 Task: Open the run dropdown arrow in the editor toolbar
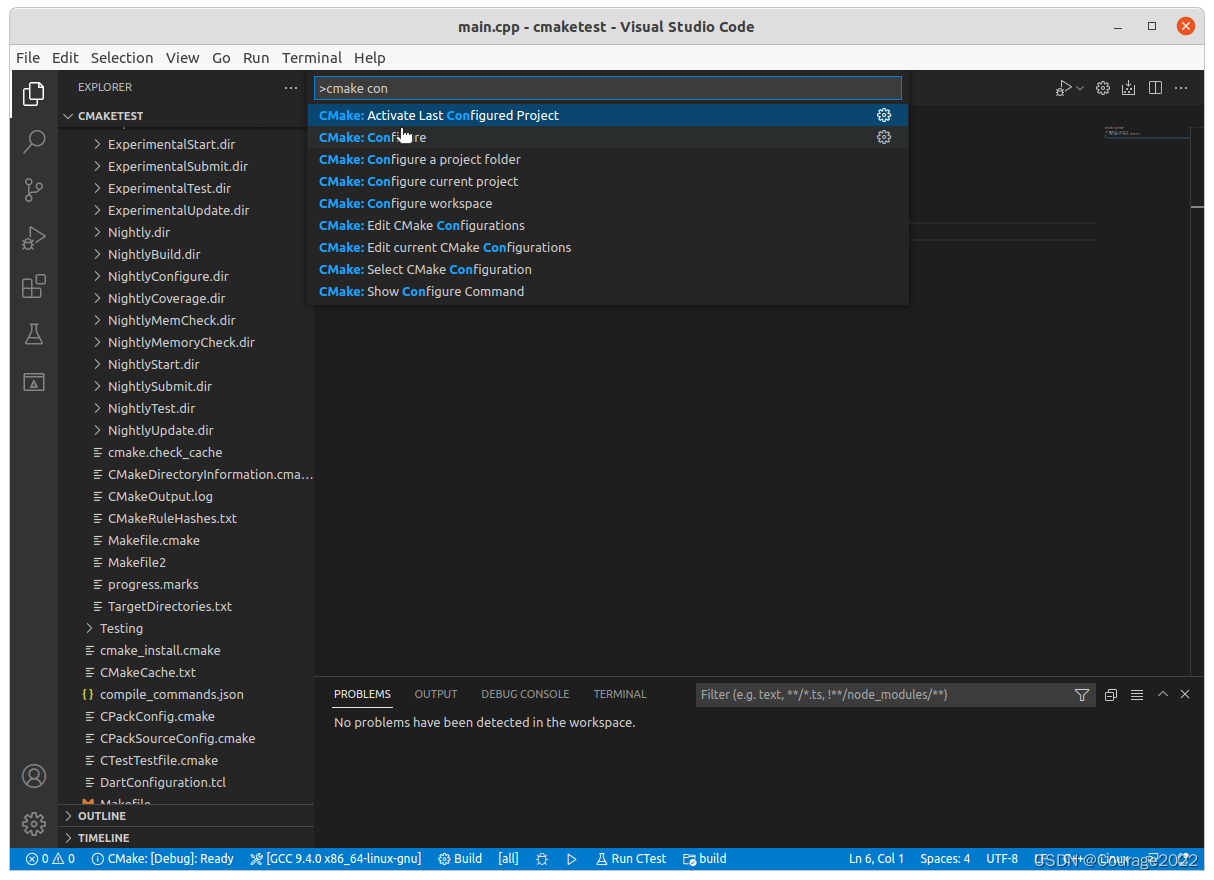1080,88
